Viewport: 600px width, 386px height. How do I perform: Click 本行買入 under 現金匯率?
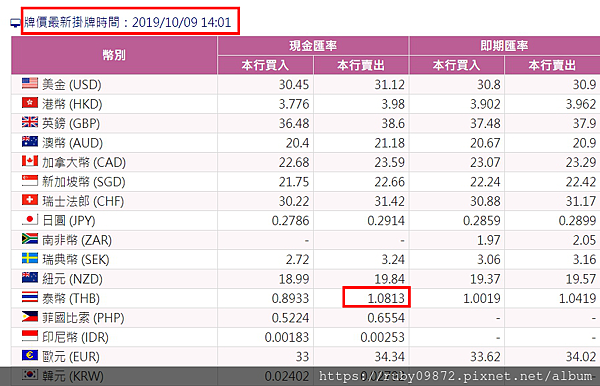[265, 65]
